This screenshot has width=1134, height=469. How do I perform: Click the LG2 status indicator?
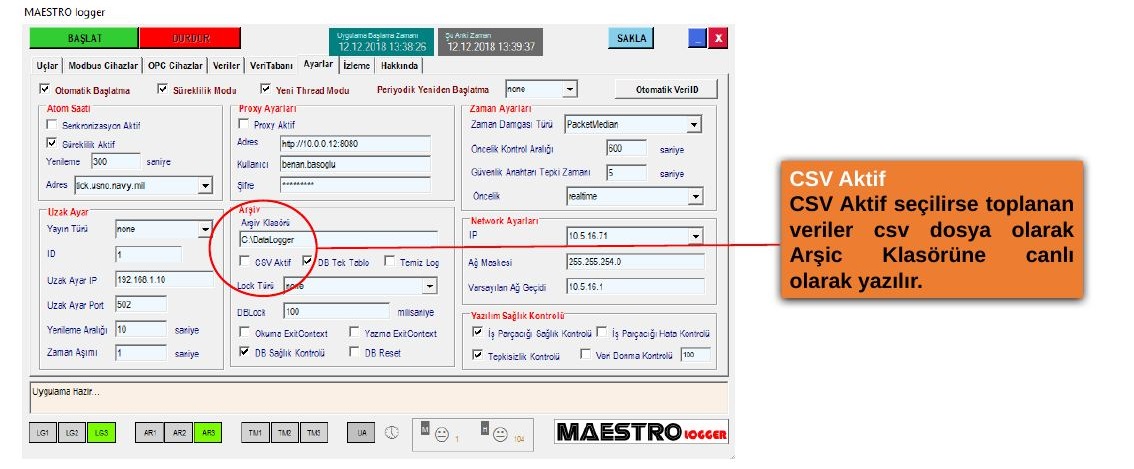pyautogui.click(x=71, y=433)
